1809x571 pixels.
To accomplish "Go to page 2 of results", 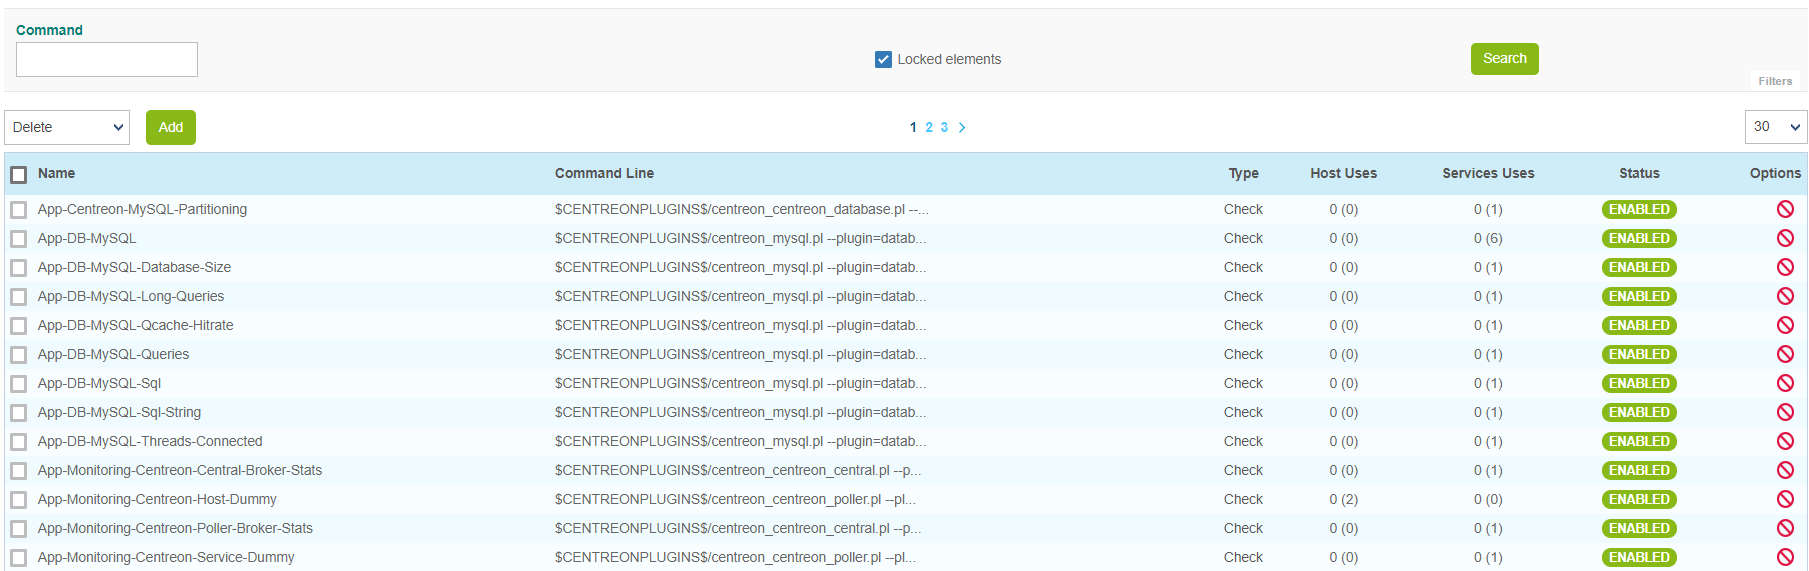I will (x=929, y=127).
